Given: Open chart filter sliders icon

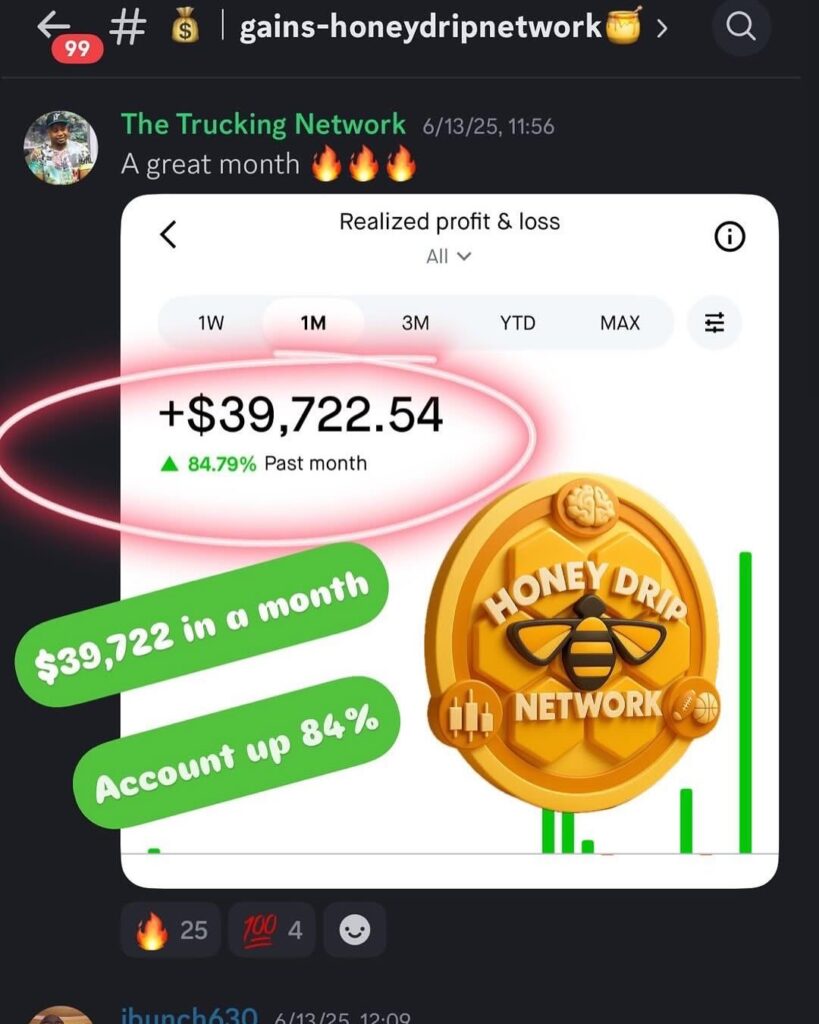Looking at the screenshot, I should click(714, 323).
